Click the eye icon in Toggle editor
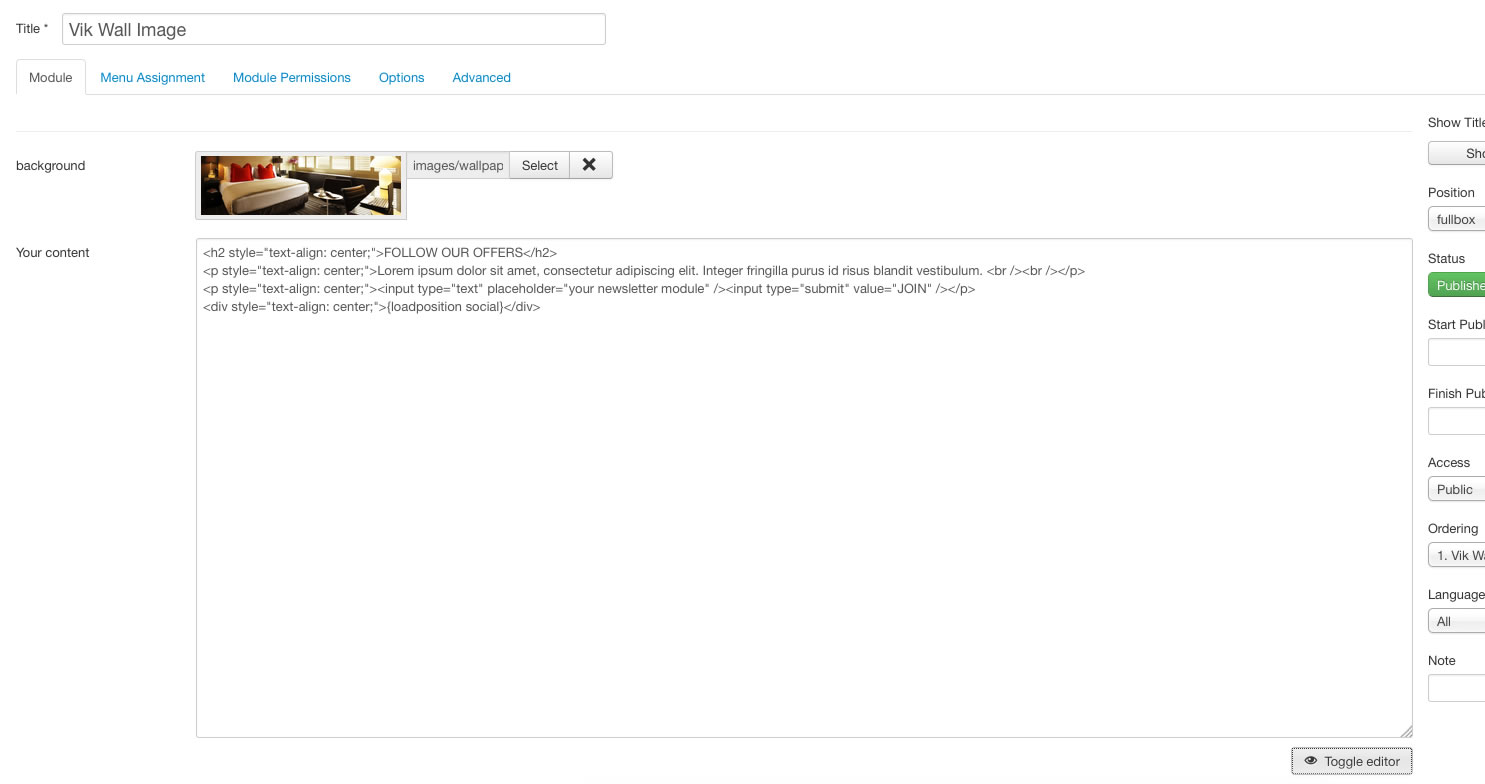The height and width of the screenshot is (784, 1485). coord(1310,761)
